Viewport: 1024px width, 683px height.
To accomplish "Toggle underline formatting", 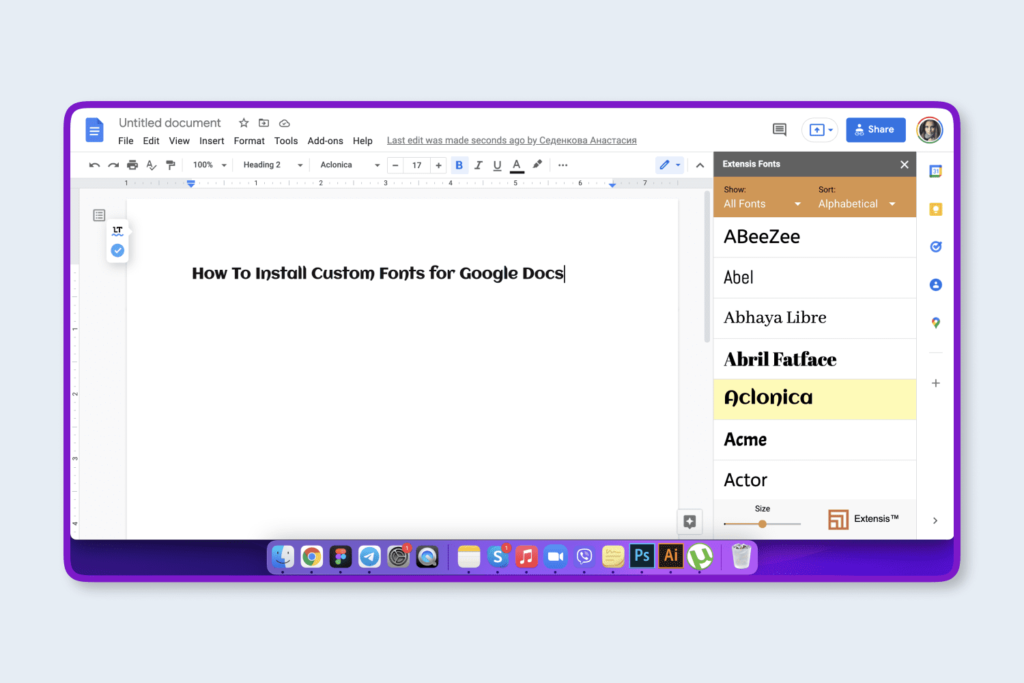I will point(497,165).
